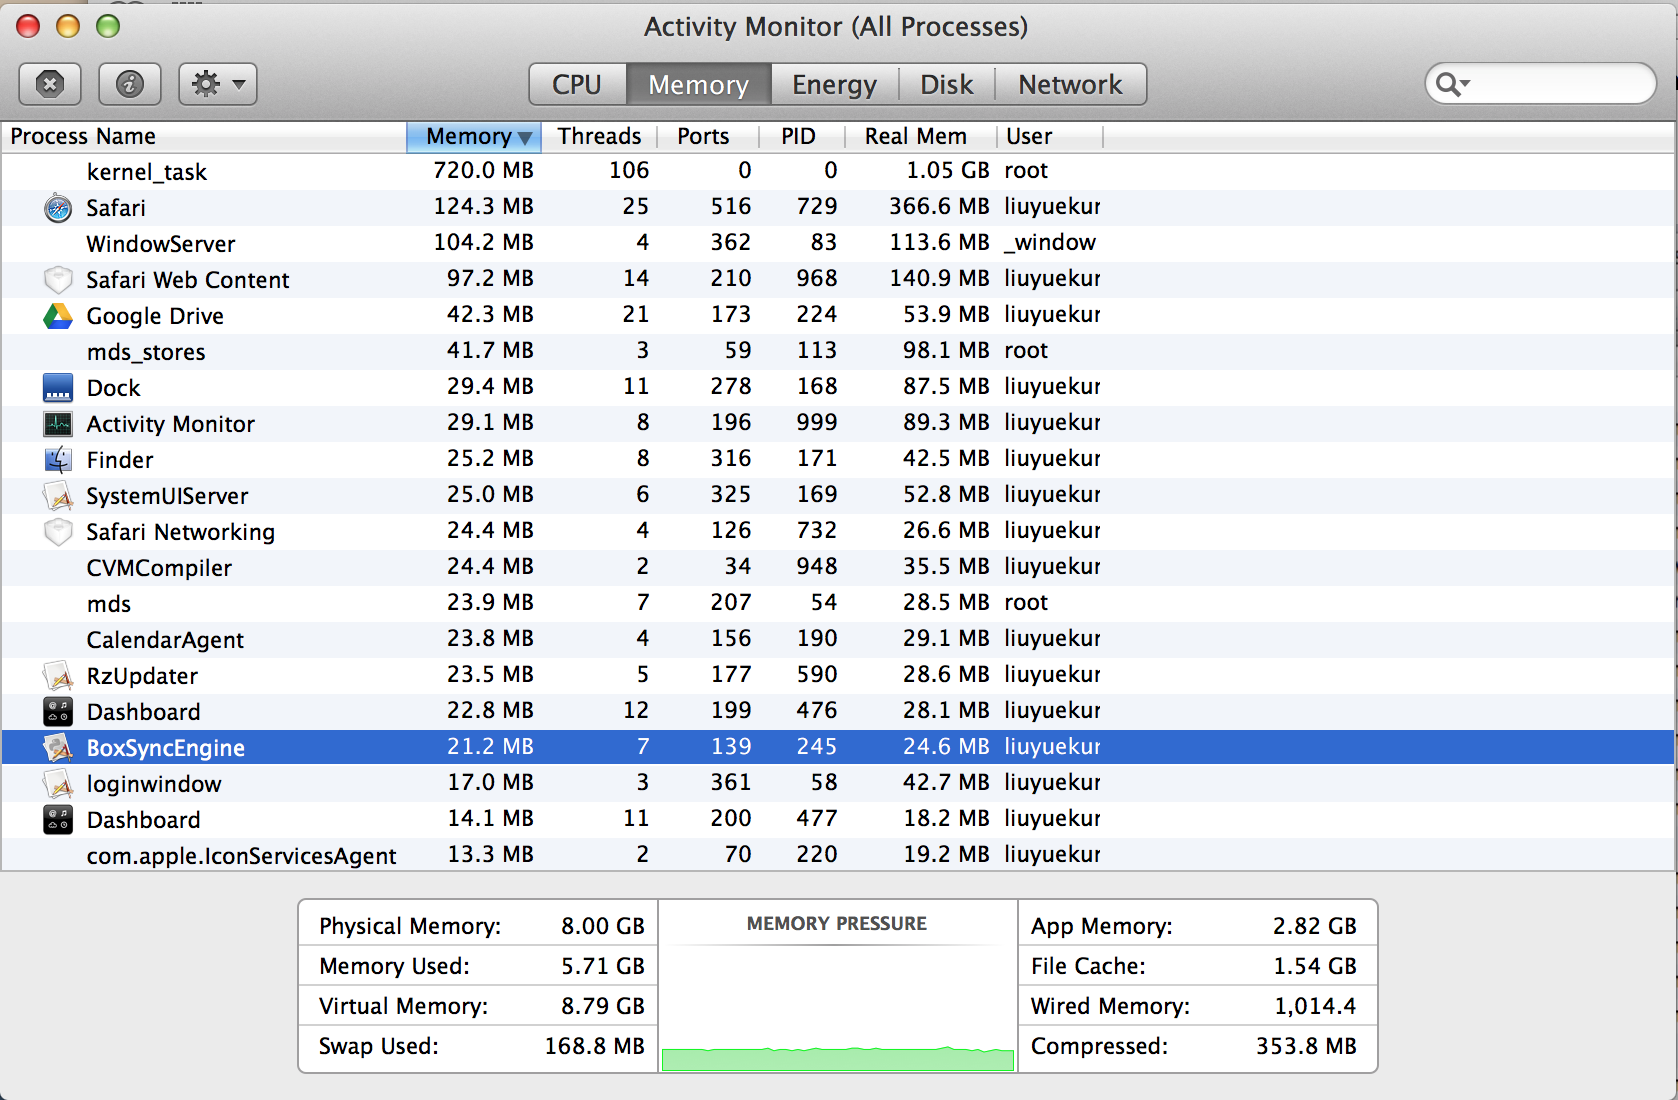Select the WindowServer process name
Viewport: 1678px width, 1100px height.
point(161,244)
